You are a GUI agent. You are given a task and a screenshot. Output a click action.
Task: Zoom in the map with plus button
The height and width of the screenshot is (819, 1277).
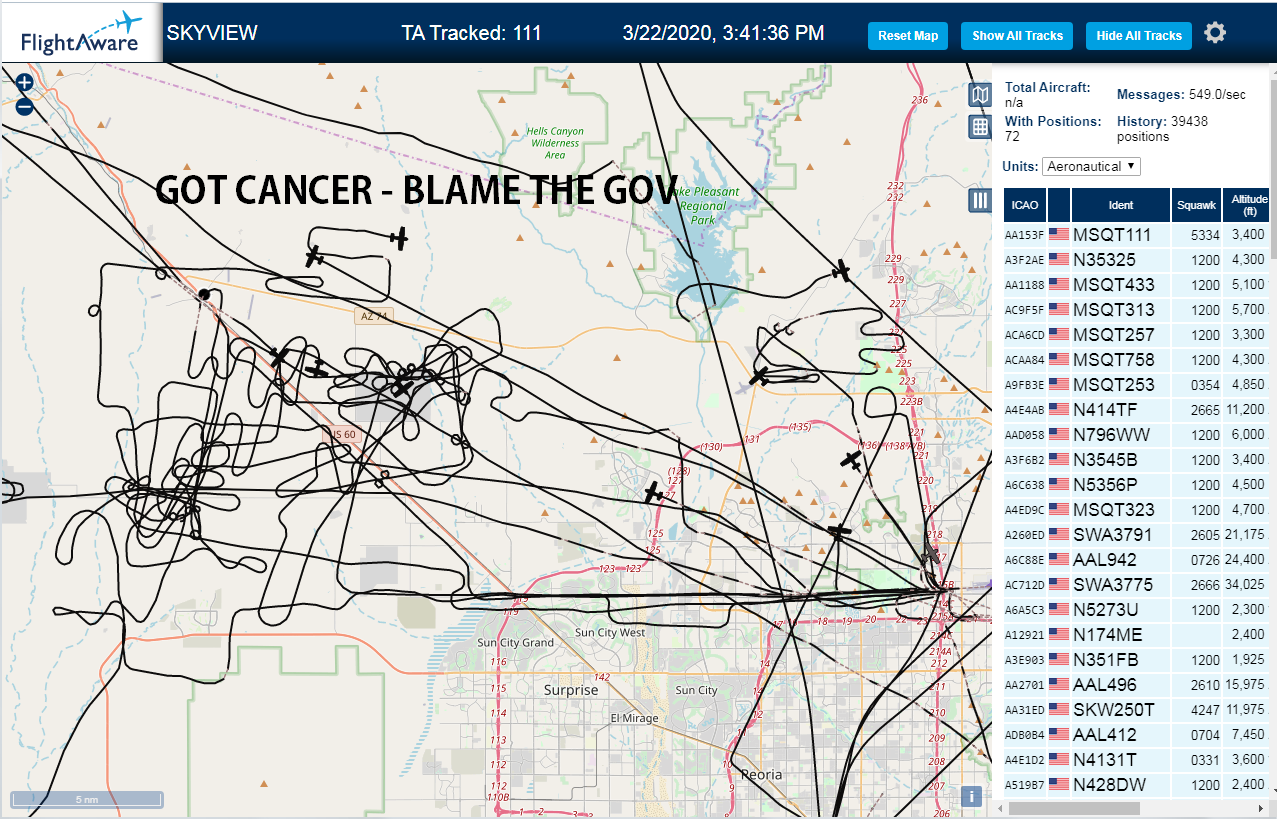[x=25, y=83]
